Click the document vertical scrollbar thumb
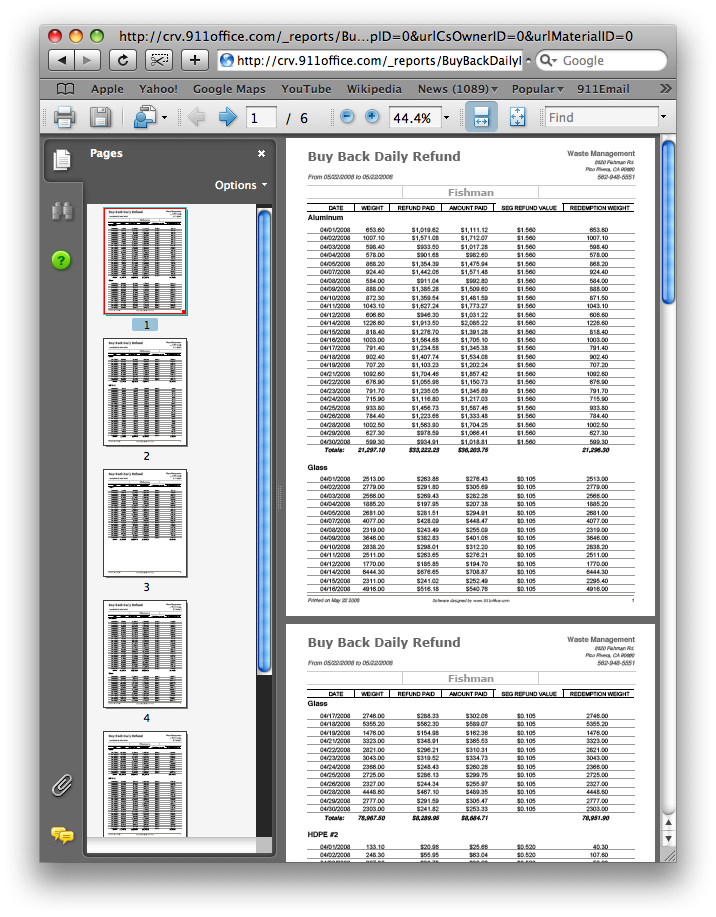716x917 pixels. pyautogui.click(x=667, y=222)
